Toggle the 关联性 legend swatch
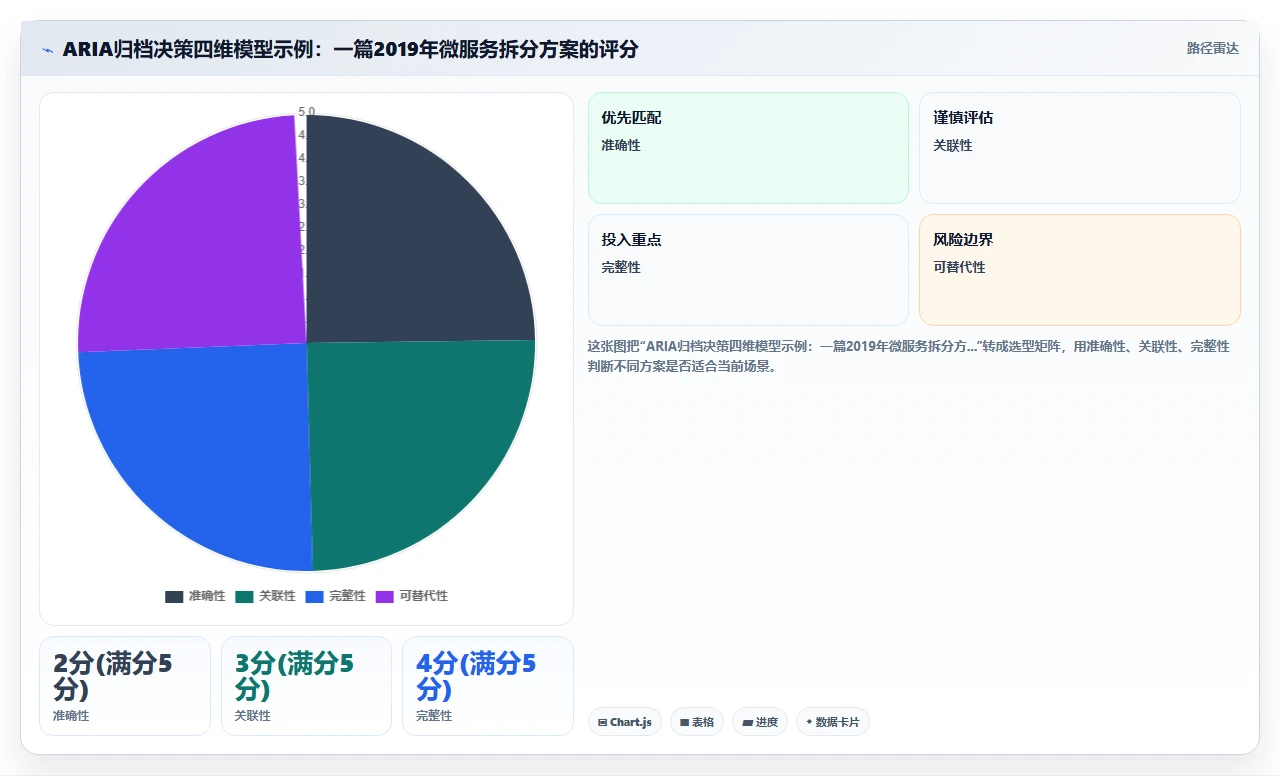1280x776 pixels. (x=245, y=596)
